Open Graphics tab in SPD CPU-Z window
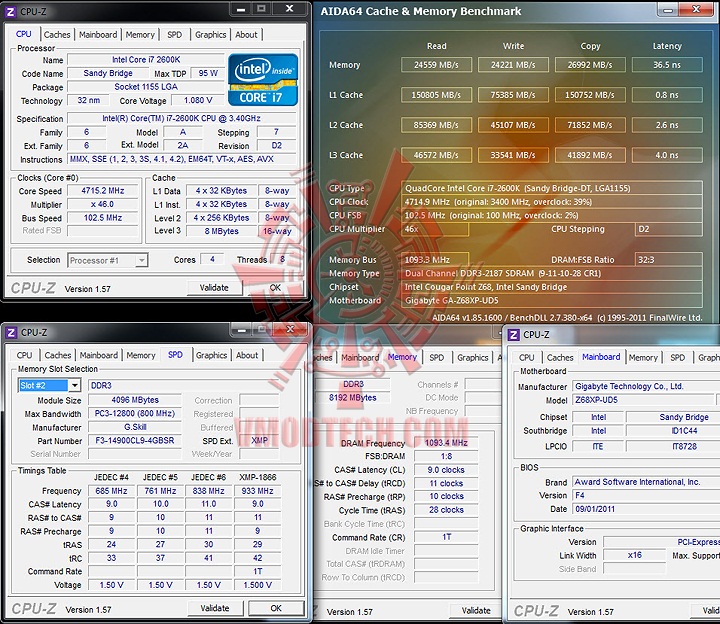The image size is (720, 624). (x=211, y=355)
